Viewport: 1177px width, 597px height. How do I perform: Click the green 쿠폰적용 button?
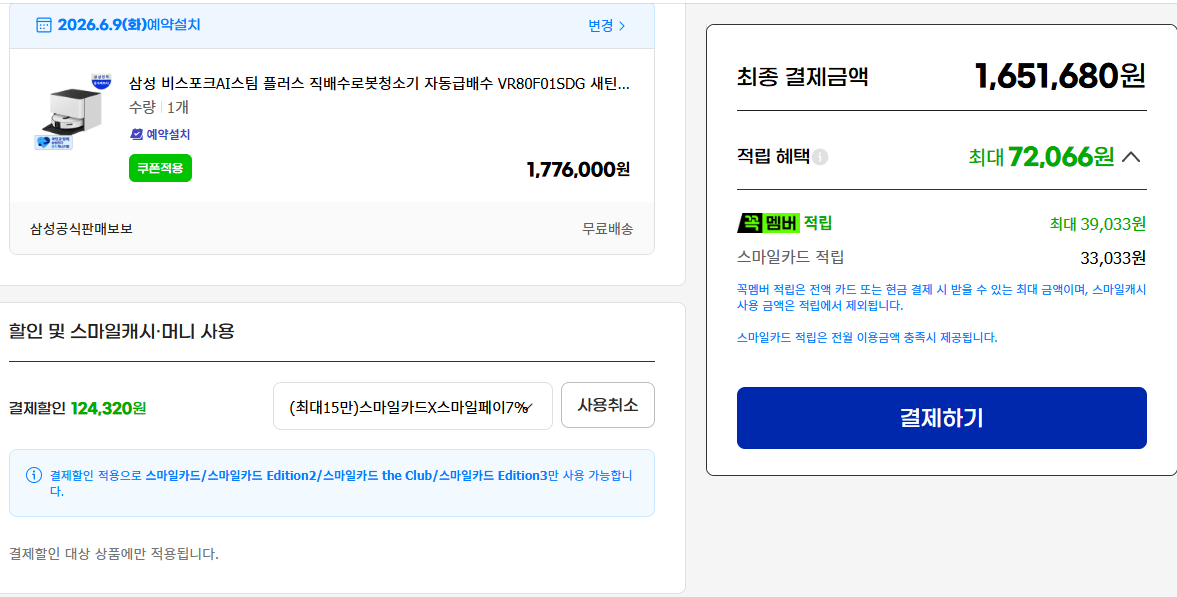tap(160, 168)
